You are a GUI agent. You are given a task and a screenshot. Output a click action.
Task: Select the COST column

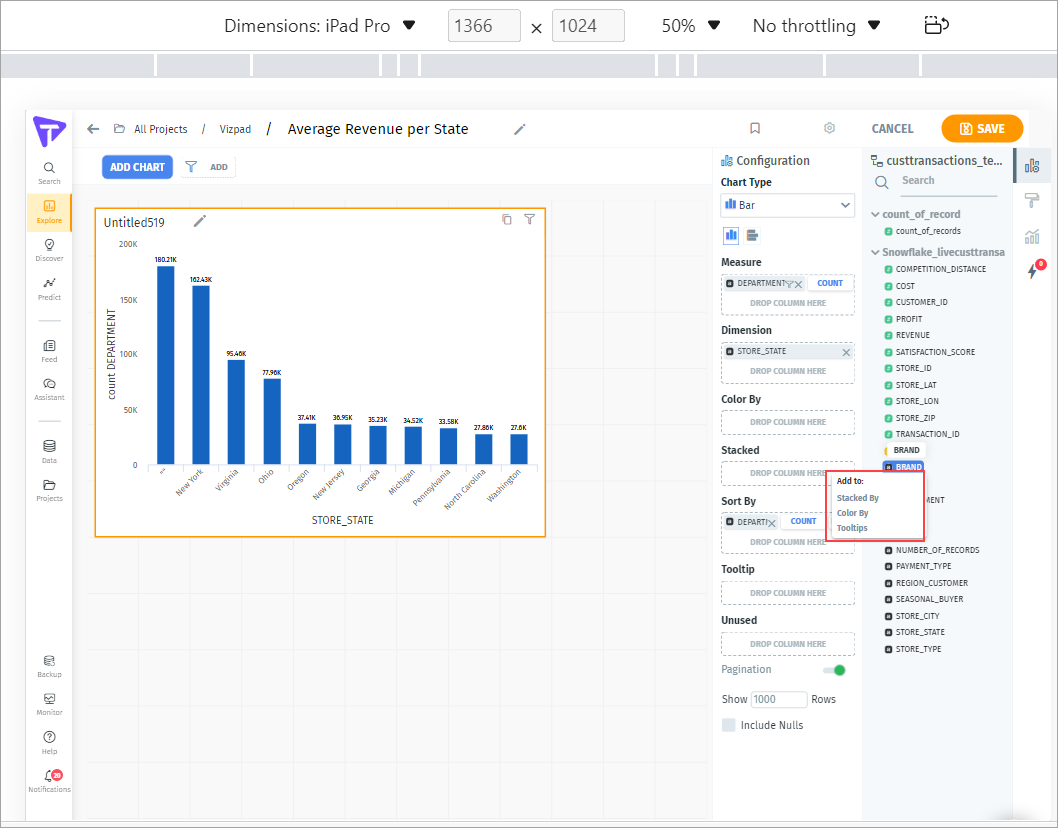click(905, 286)
